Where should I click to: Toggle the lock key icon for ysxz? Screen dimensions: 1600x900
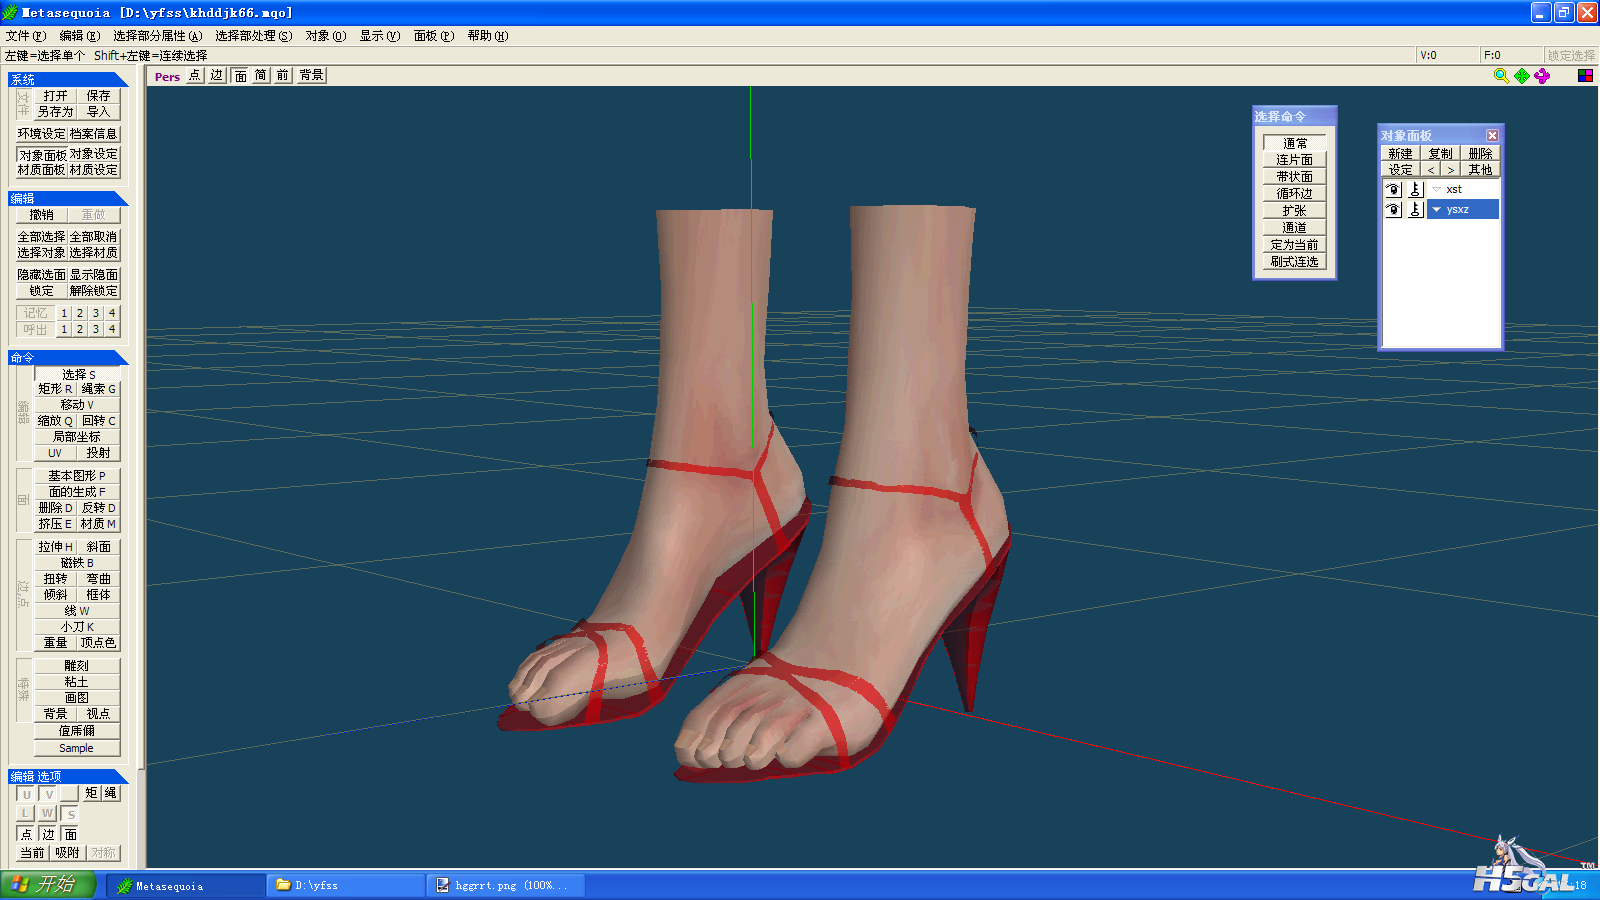pyautogui.click(x=1415, y=209)
